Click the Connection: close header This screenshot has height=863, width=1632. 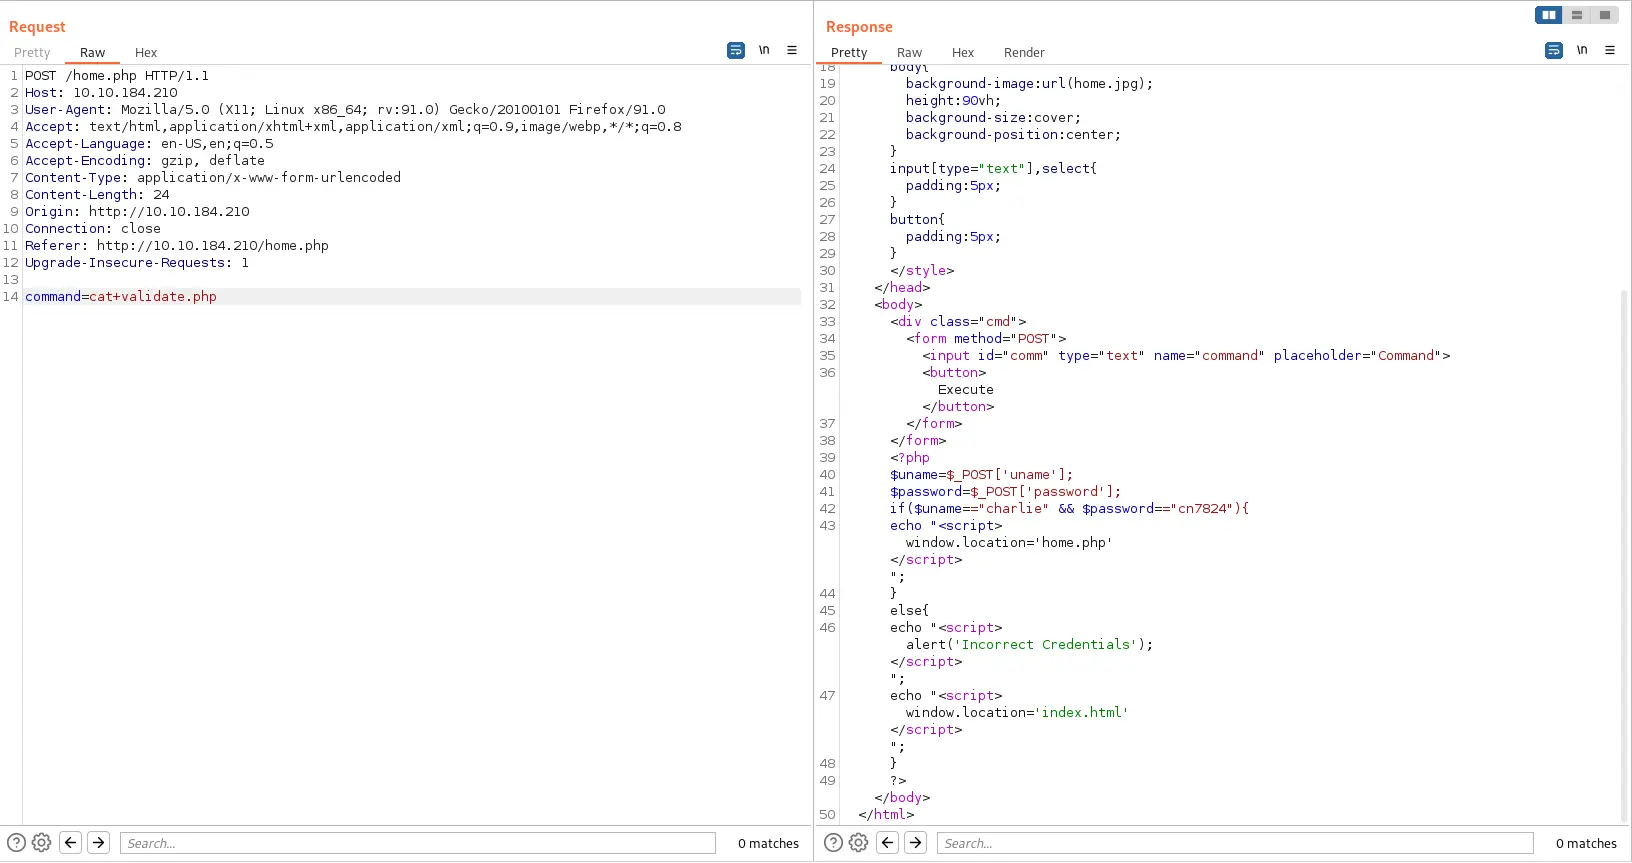pyautogui.click(x=93, y=229)
